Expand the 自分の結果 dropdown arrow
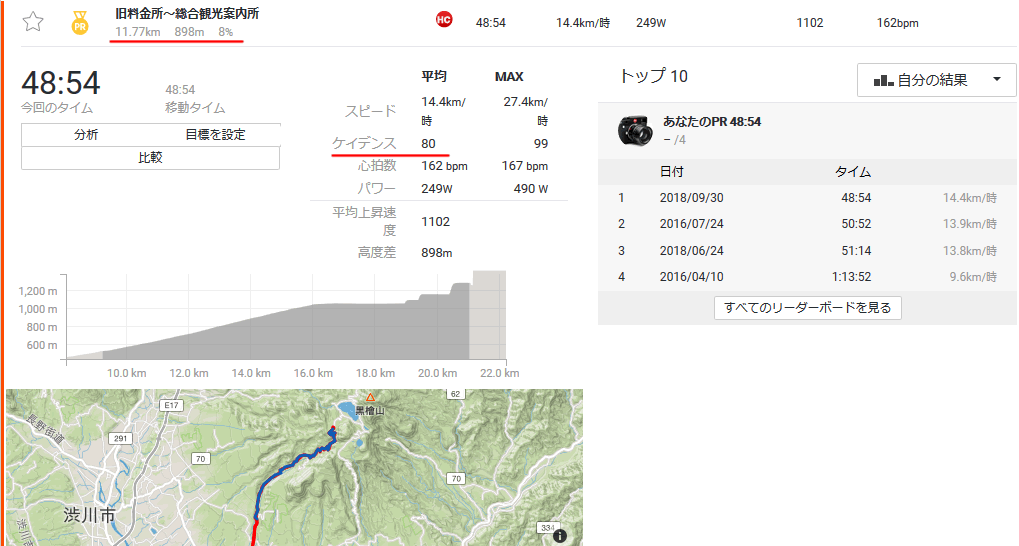 [996, 80]
